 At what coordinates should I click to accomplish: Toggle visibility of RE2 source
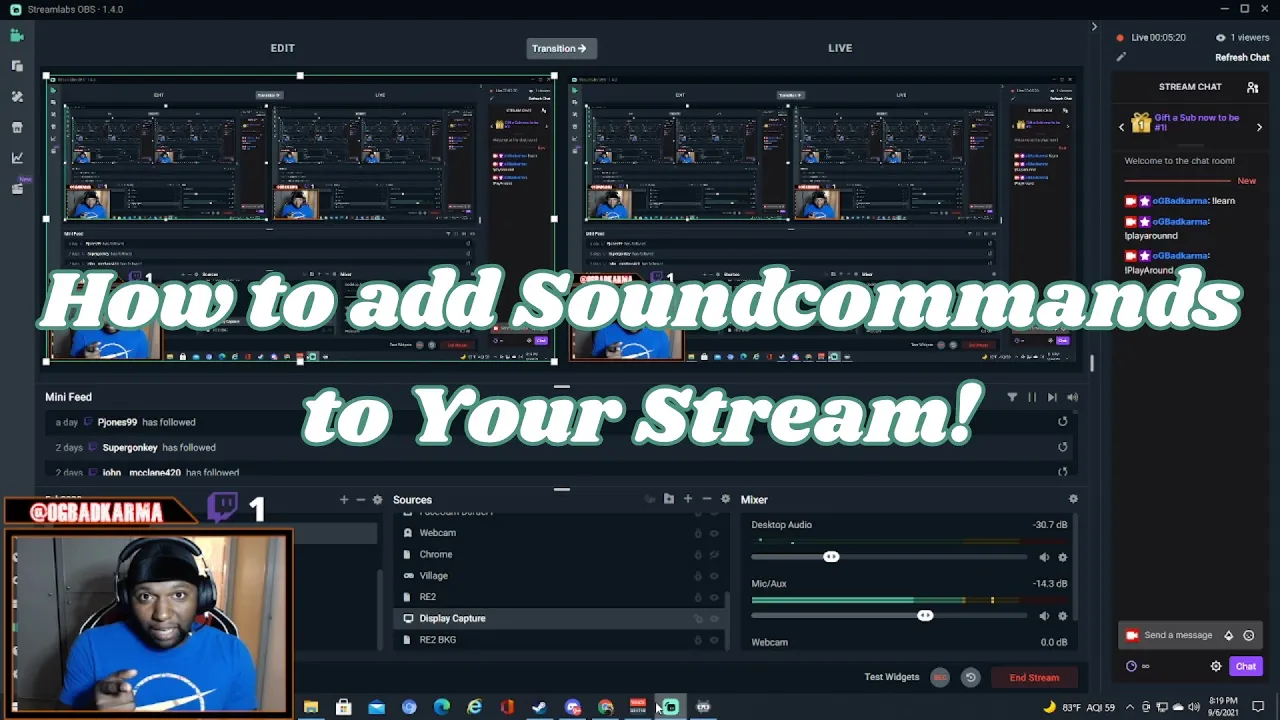point(714,597)
